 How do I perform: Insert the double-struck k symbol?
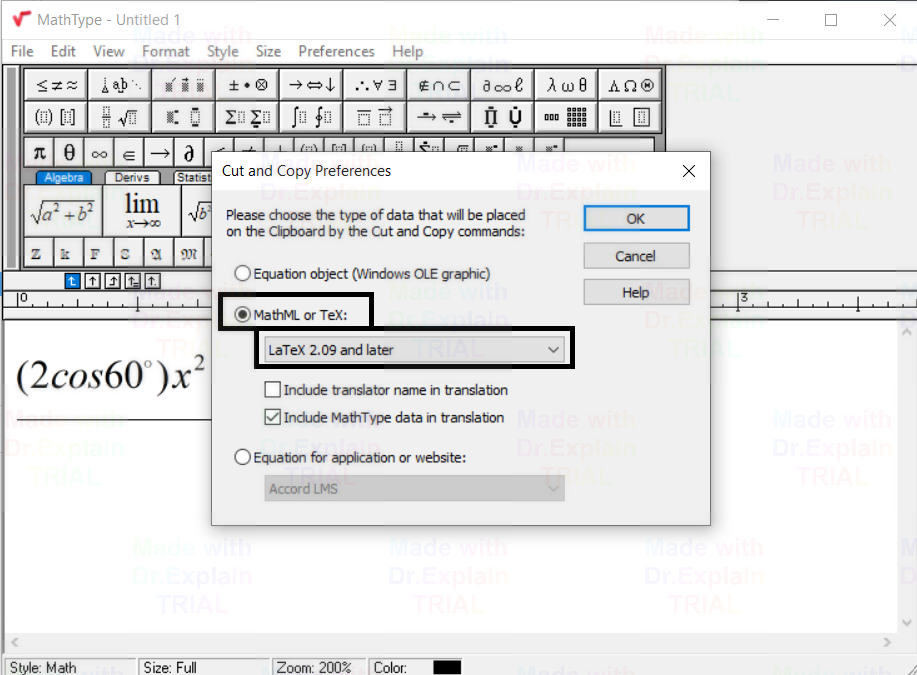pos(65,254)
